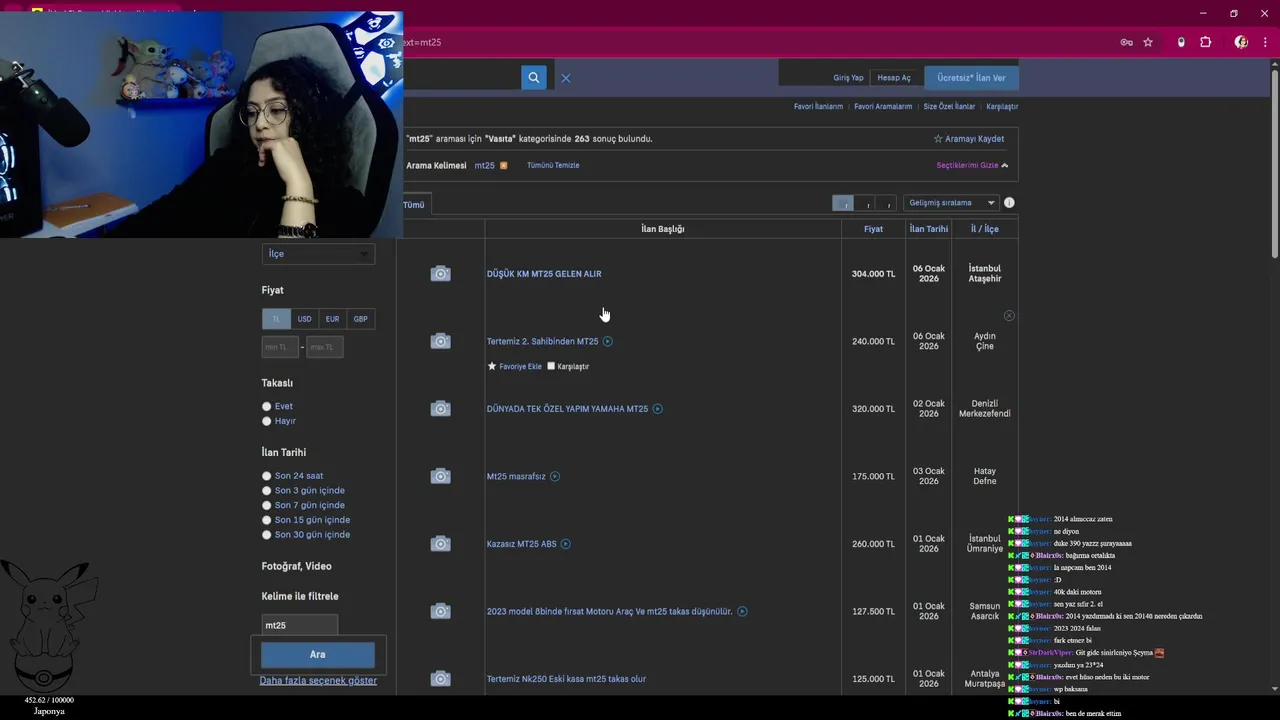Collapse filters via Seçtiklerimi Gizle

(x=972, y=165)
